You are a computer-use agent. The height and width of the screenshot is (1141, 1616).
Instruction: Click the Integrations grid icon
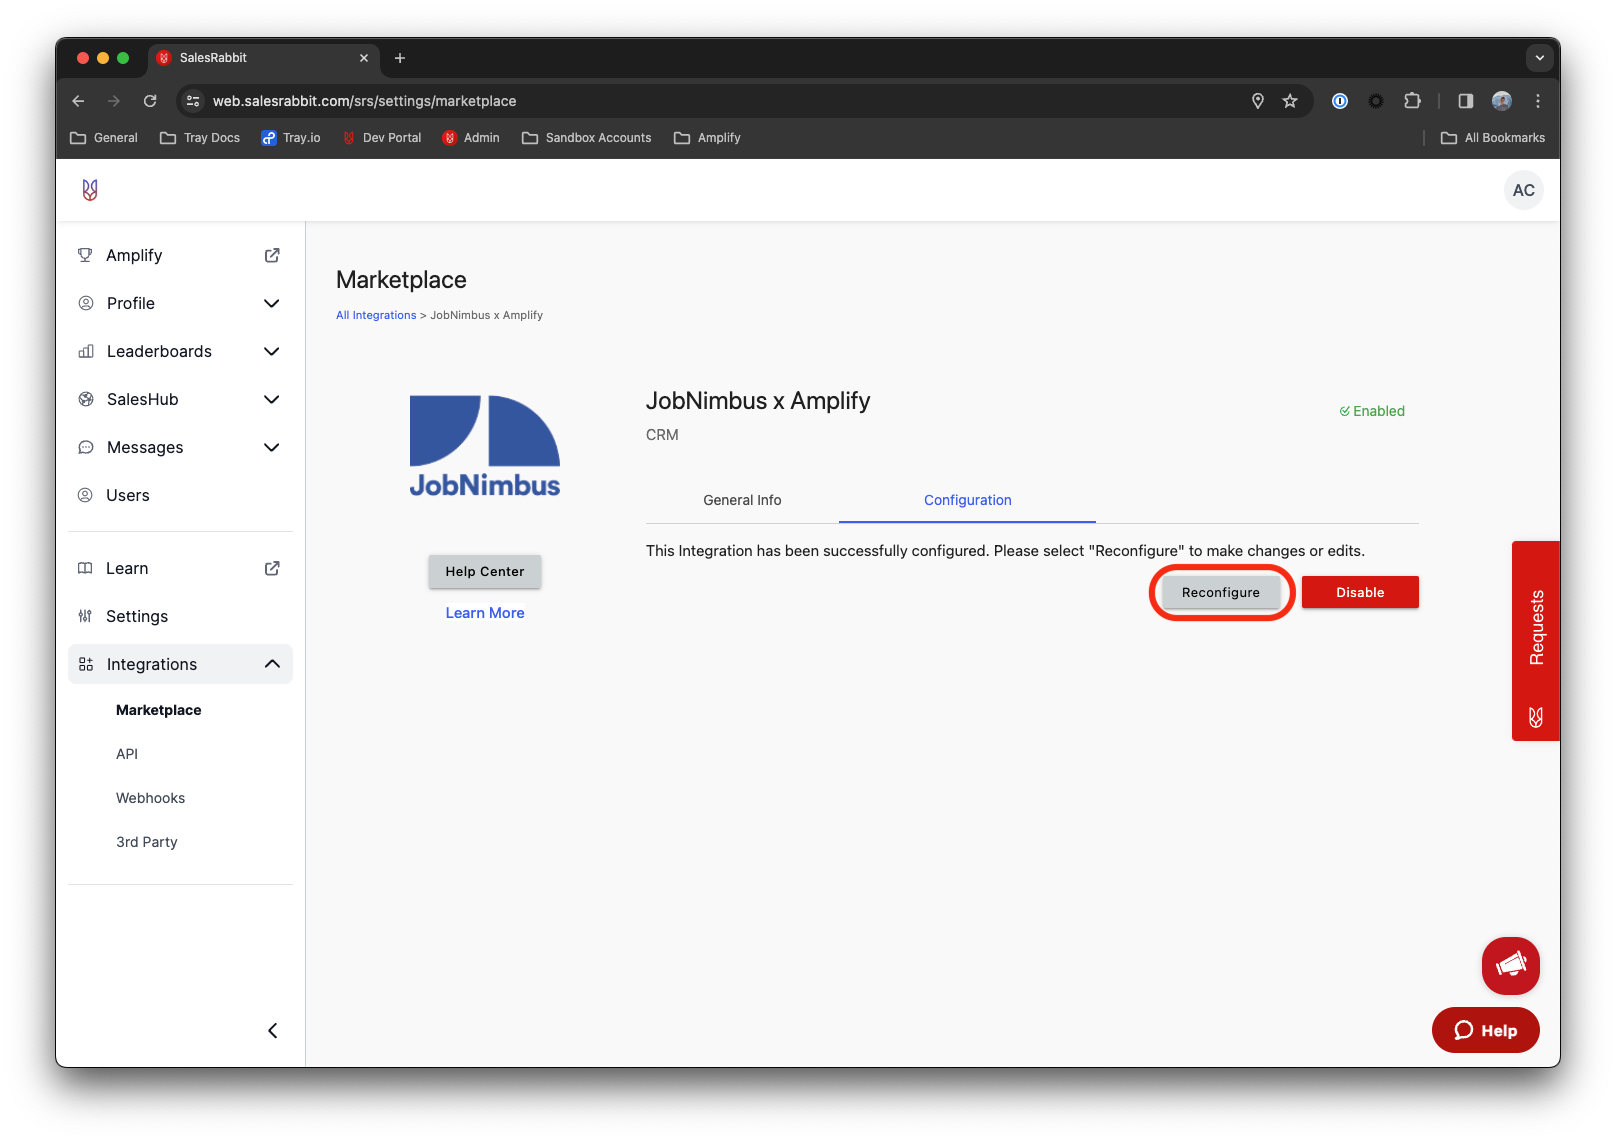[86, 664]
